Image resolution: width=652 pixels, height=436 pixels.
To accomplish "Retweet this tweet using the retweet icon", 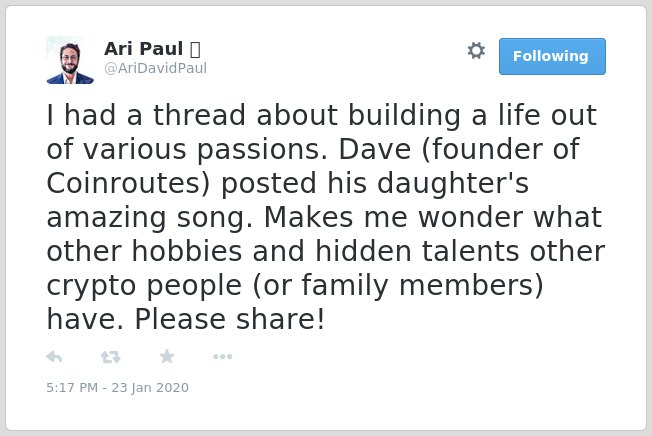I will click(111, 357).
